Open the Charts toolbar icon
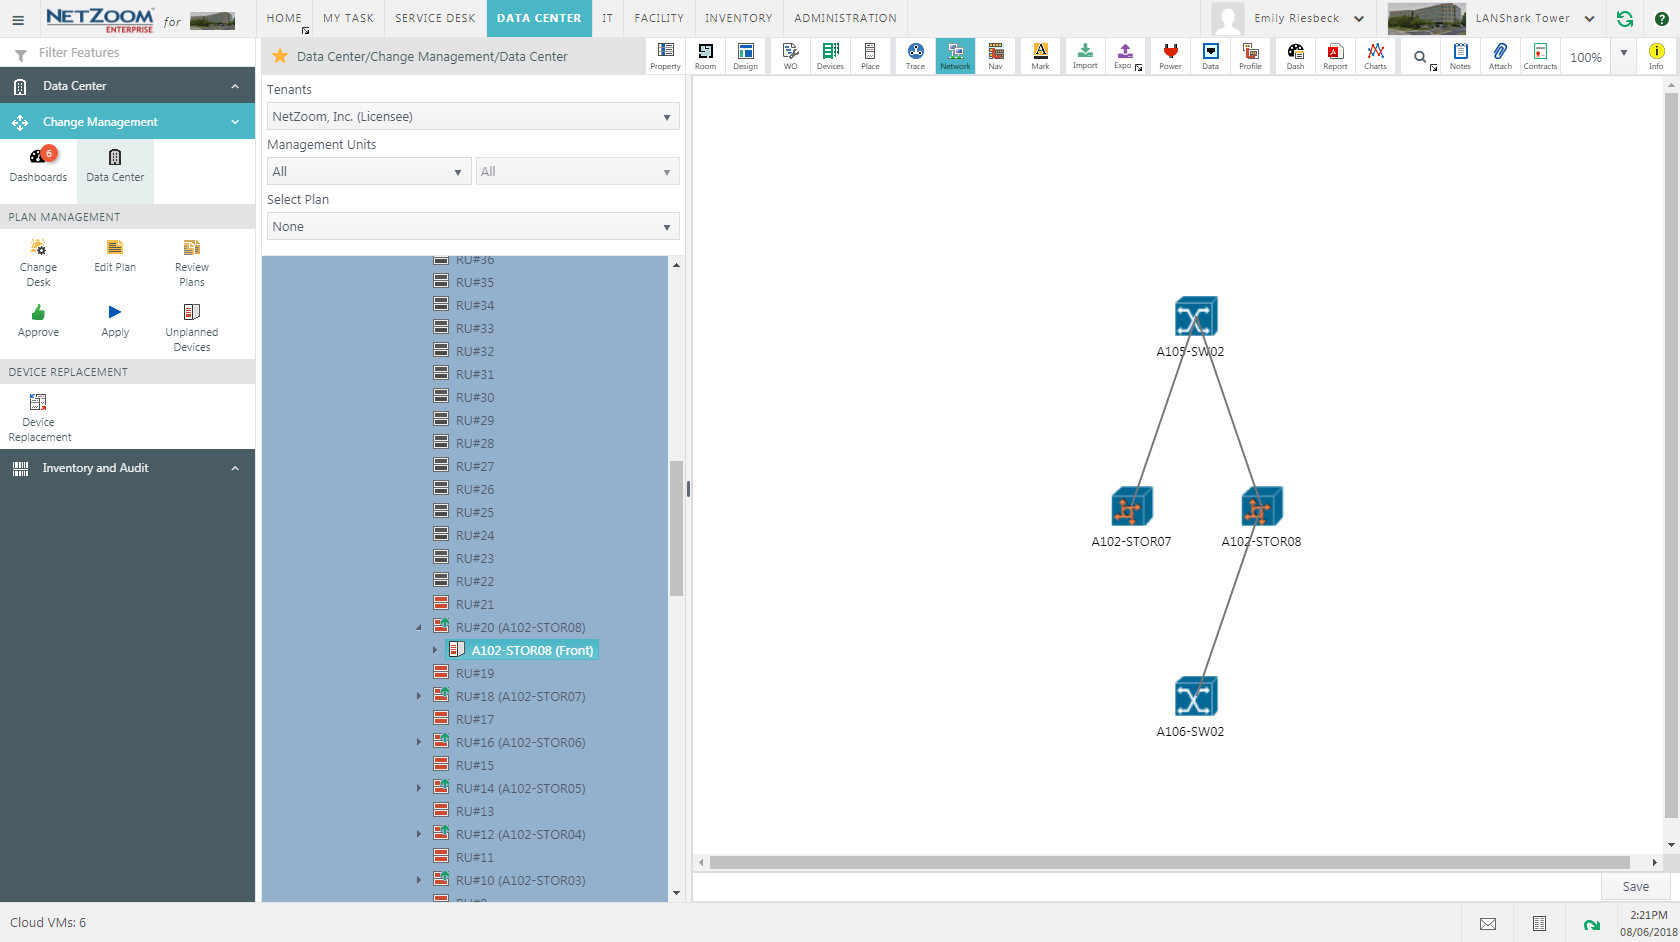The height and width of the screenshot is (942, 1680). click(x=1375, y=56)
